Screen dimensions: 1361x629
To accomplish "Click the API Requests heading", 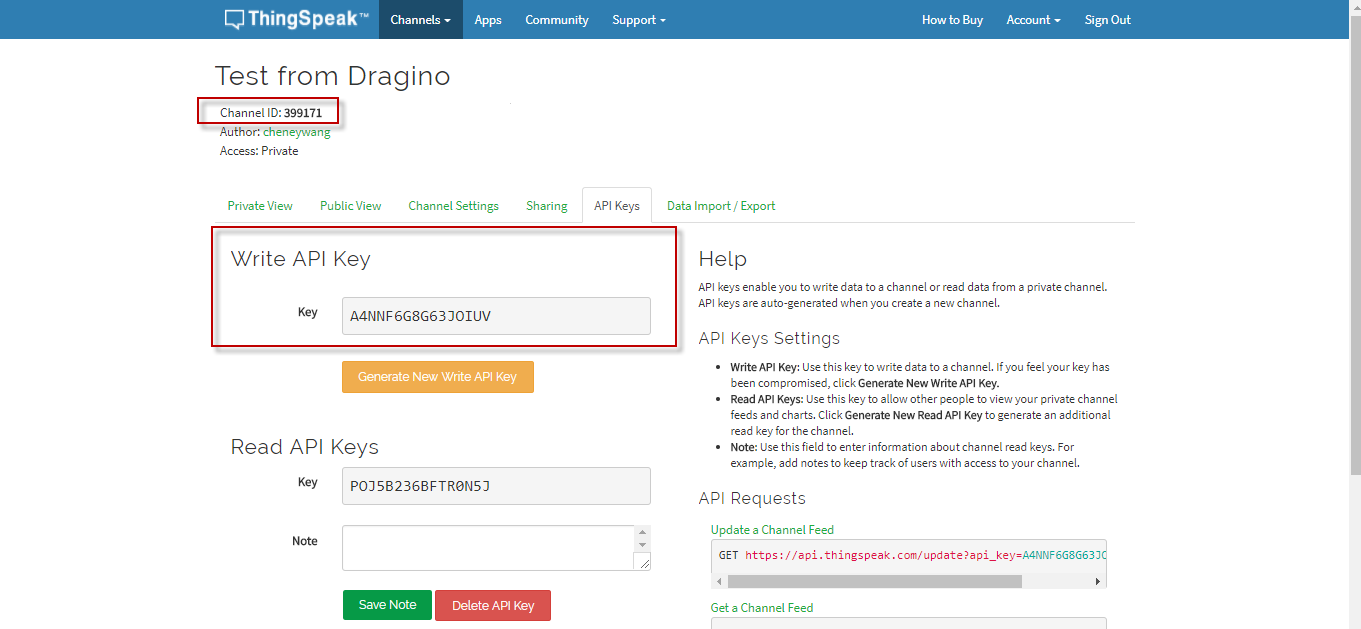I will tap(752, 498).
